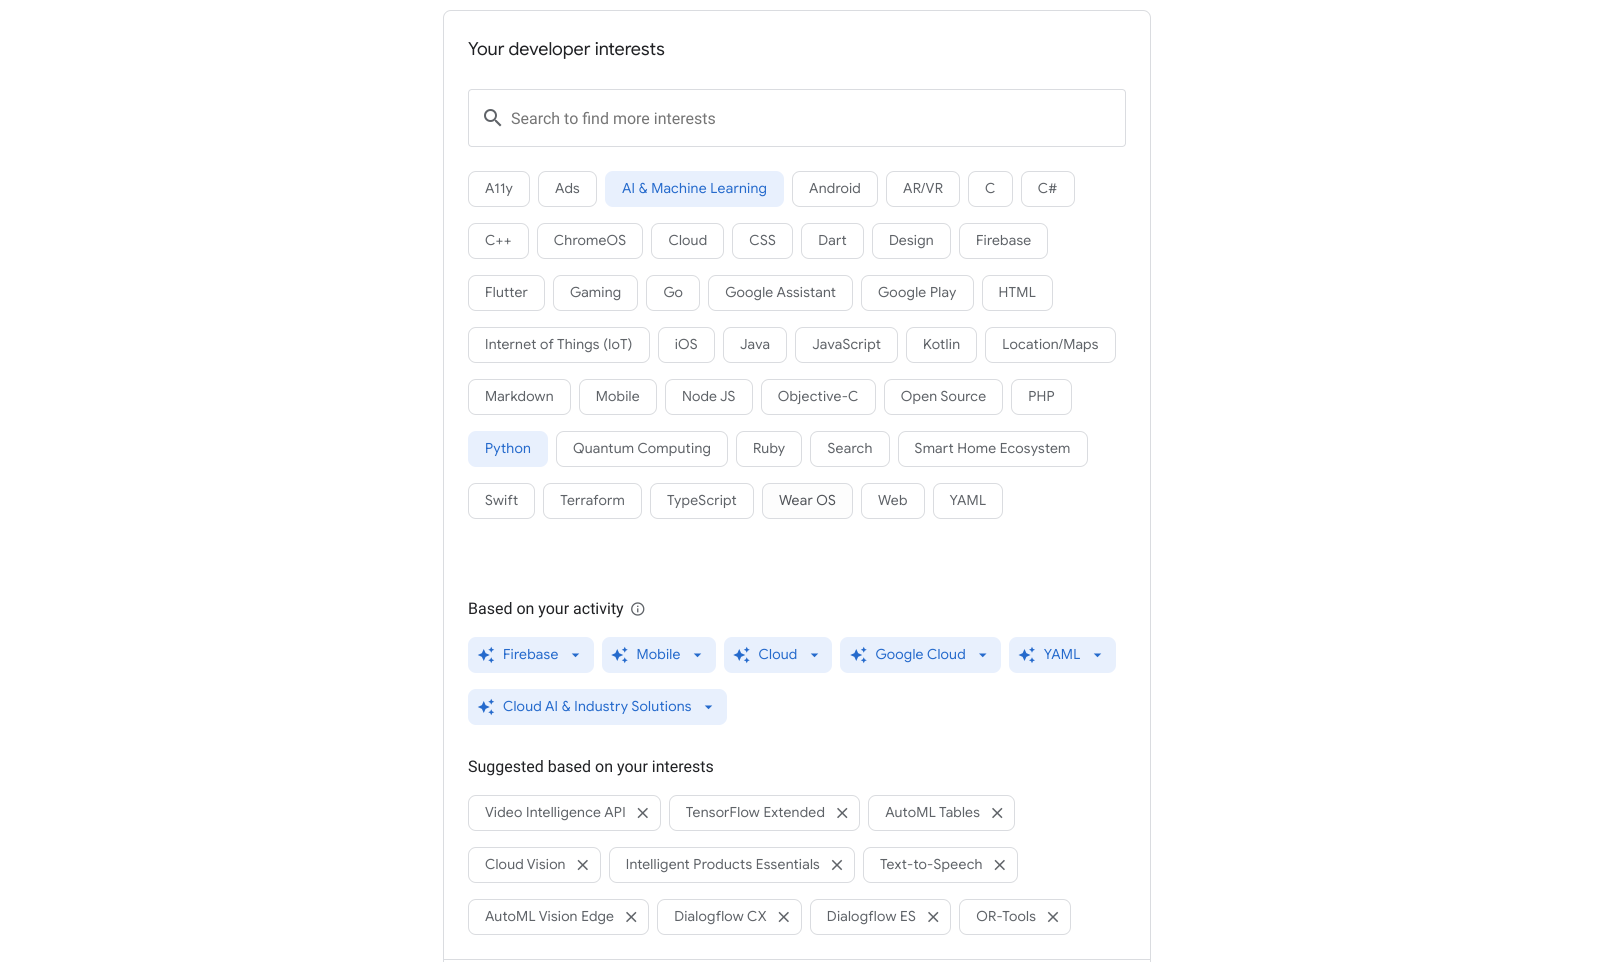Image resolution: width=1619 pixels, height=962 pixels.
Task: Toggle off the Python interest
Action: 507,448
